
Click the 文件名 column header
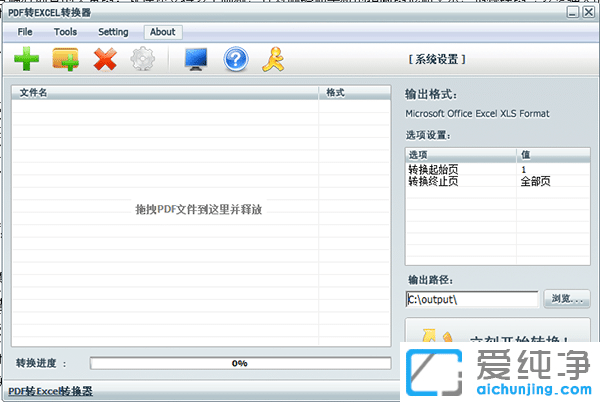click(x=165, y=93)
